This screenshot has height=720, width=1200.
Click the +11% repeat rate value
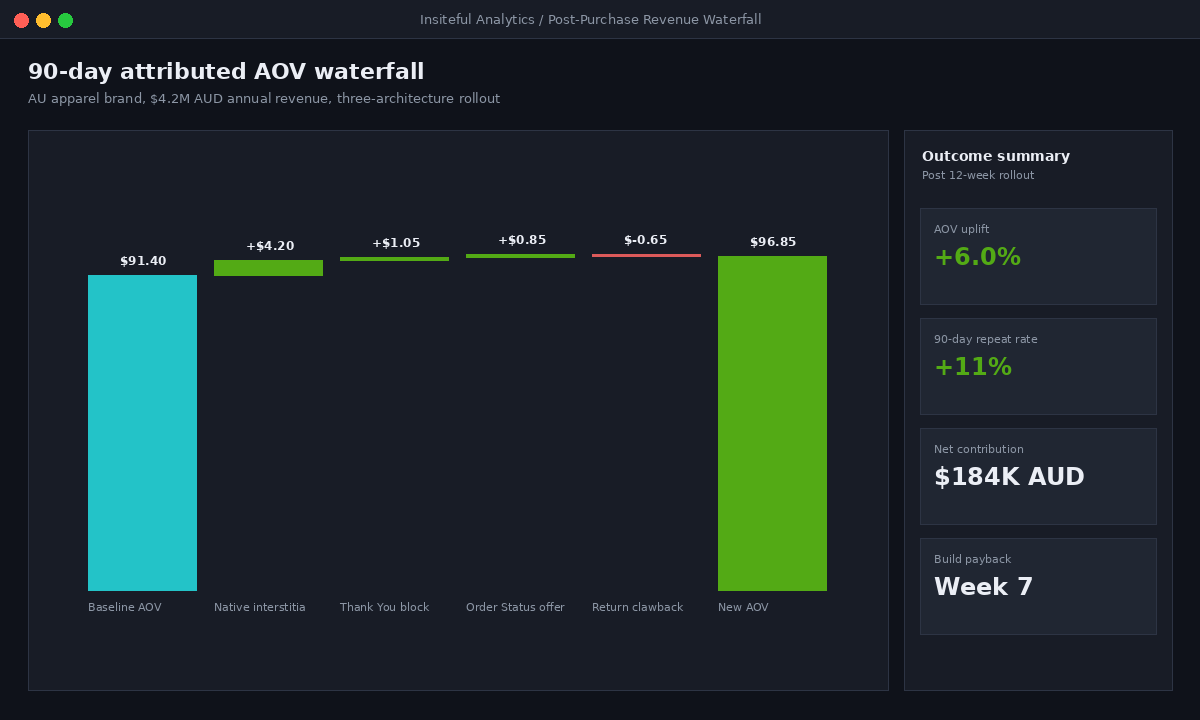tap(973, 367)
